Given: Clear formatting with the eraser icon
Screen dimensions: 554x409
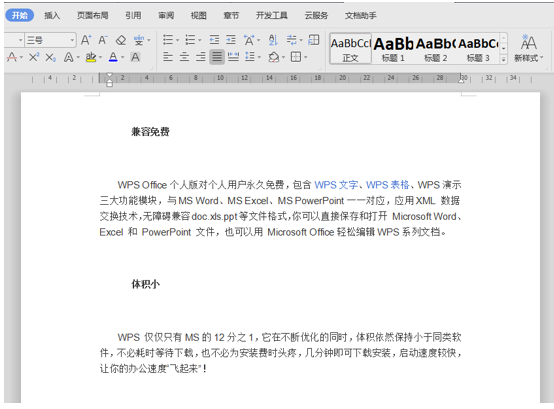Looking at the screenshot, I should point(121,40).
